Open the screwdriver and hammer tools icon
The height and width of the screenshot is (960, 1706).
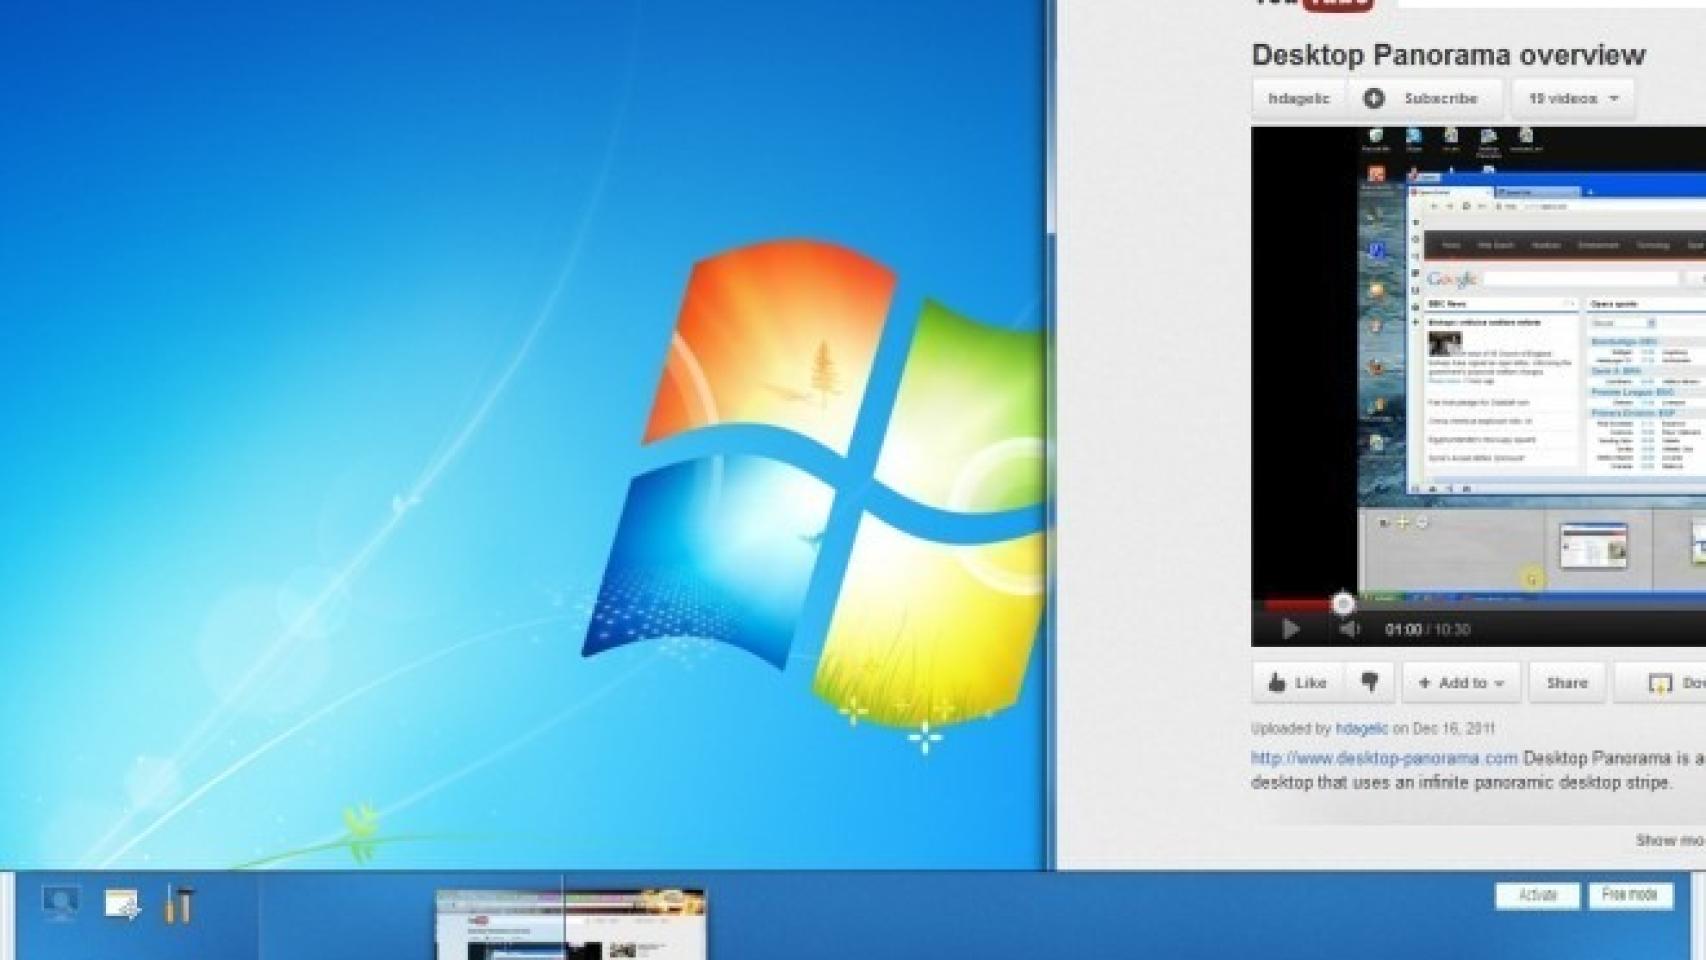point(178,904)
